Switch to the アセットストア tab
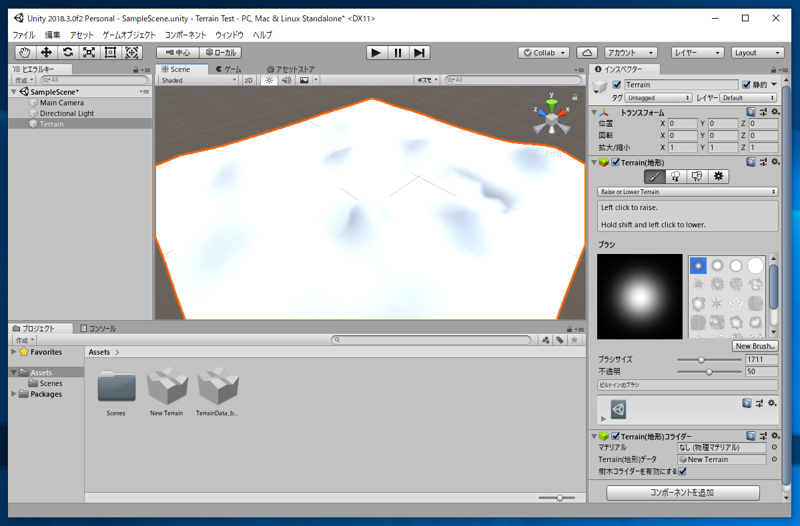800x526 pixels. (x=291, y=69)
